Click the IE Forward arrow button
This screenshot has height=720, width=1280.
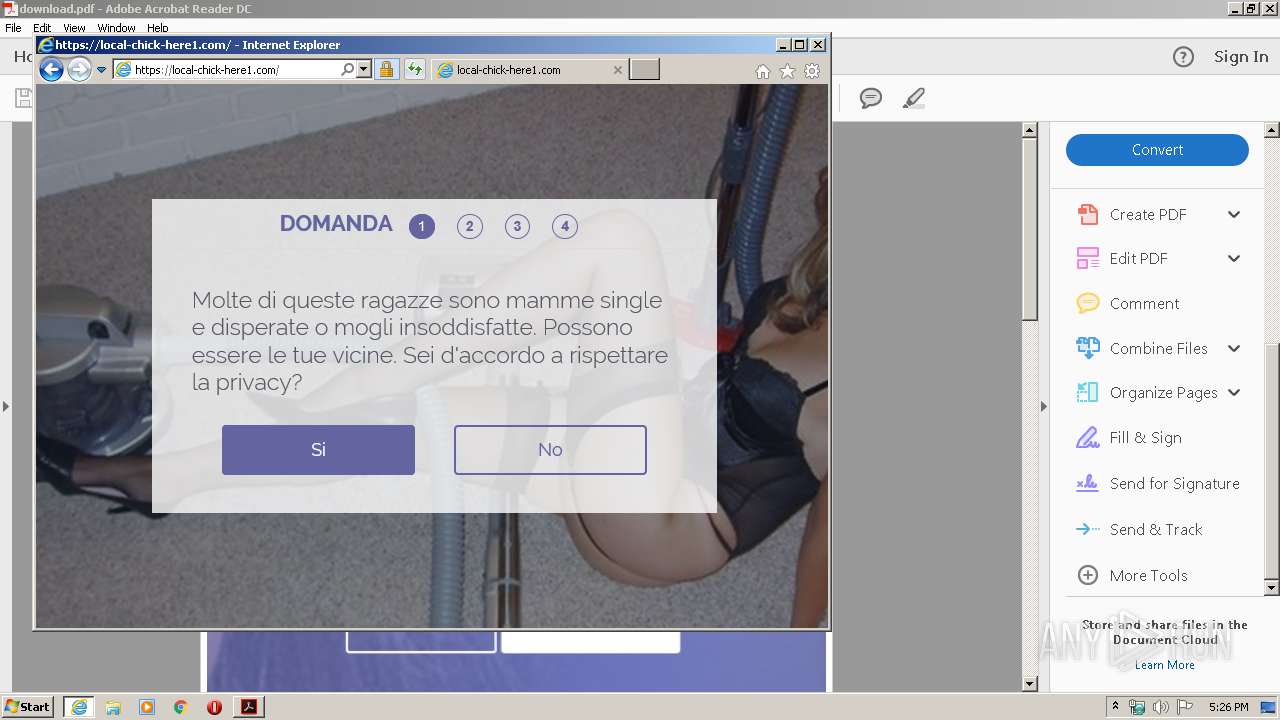79,70
